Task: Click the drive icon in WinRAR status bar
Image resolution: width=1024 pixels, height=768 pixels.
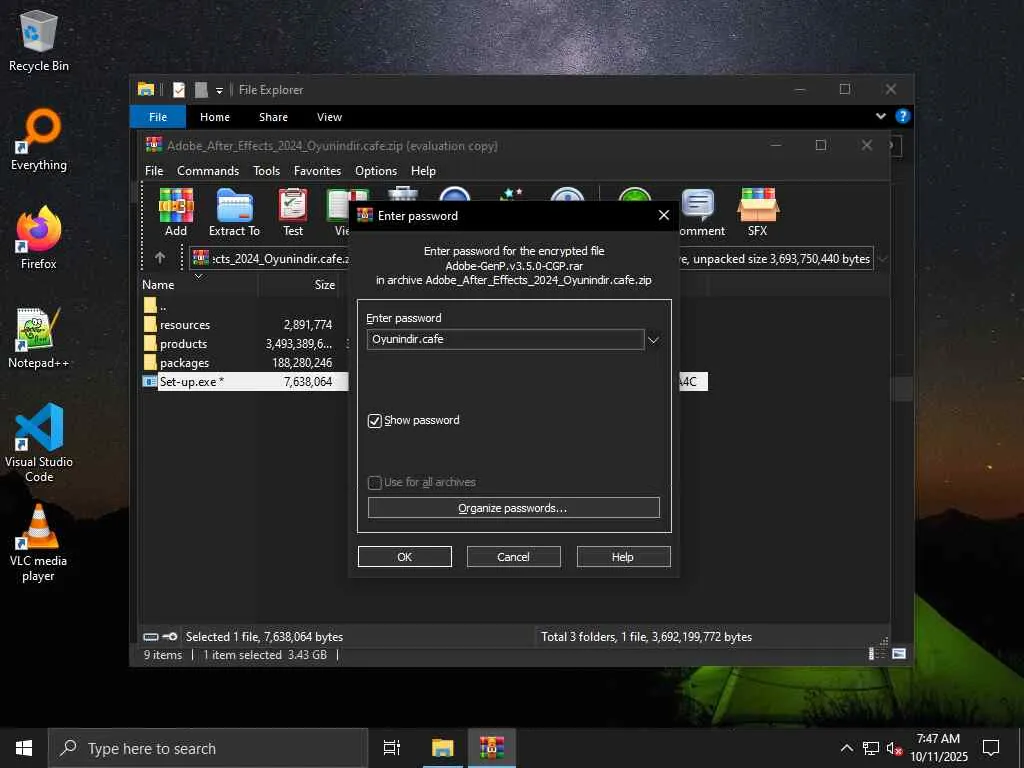Action: click(151, 637)
